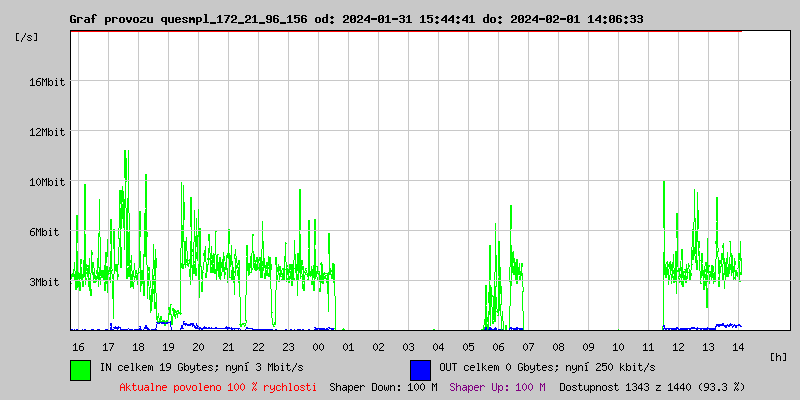Click the green IN legend color square
Screen dimensions: 800x400
(81, 369)
